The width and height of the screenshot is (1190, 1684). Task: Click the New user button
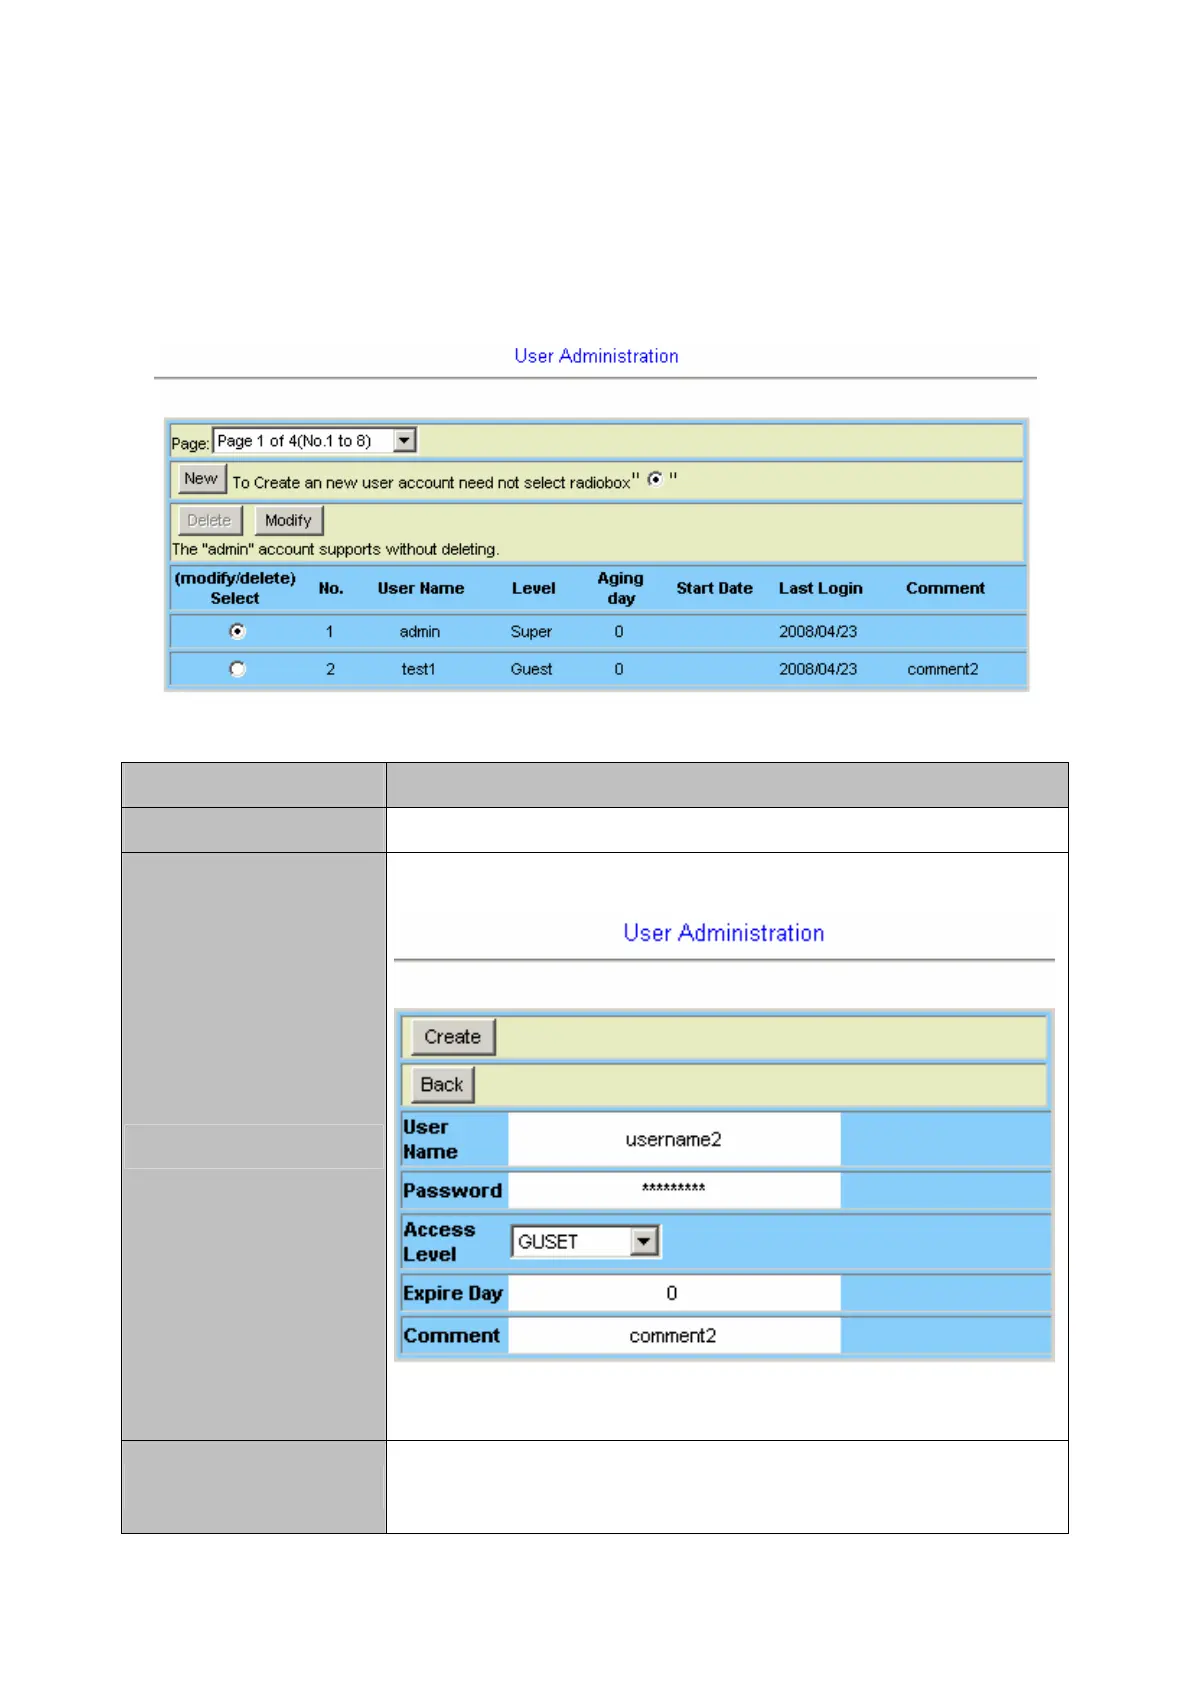[201, 479]
